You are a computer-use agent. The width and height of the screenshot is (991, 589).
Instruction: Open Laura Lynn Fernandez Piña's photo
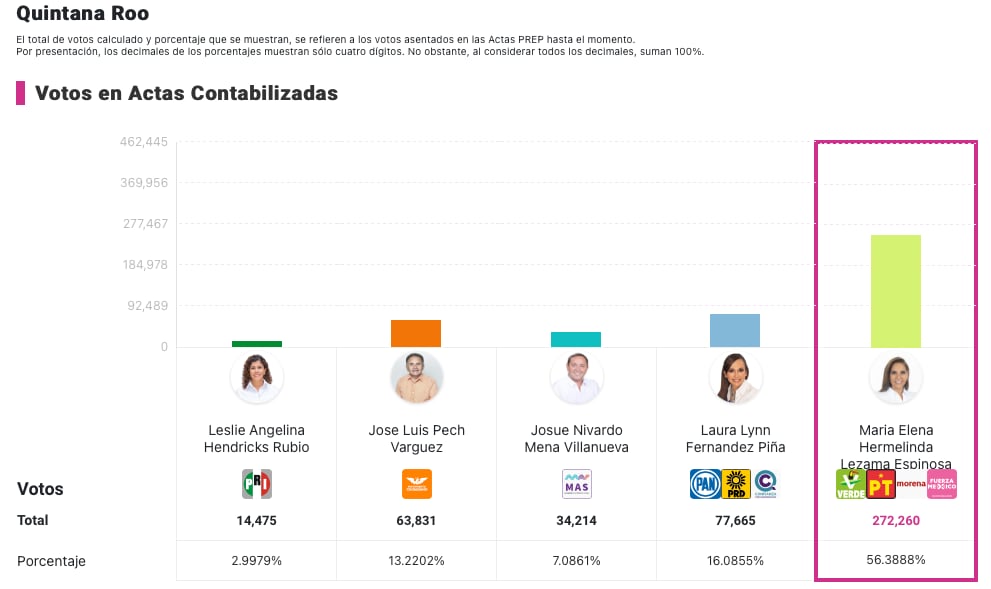(736, 377)
